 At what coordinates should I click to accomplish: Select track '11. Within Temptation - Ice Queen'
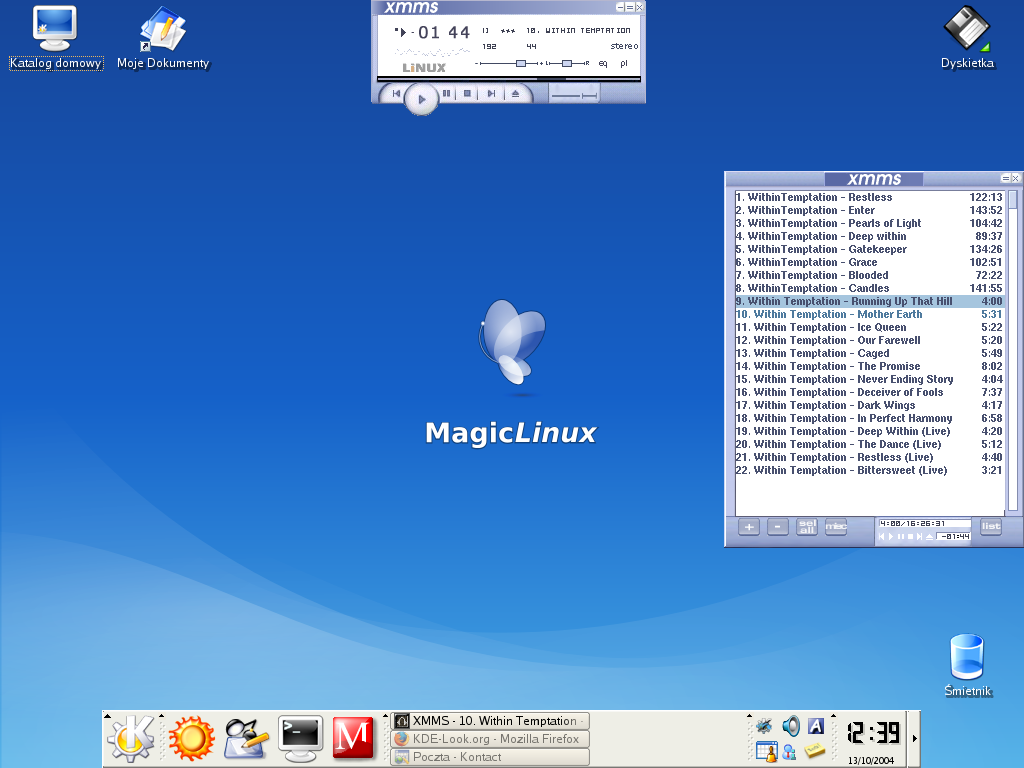click(x=869, y=327)
